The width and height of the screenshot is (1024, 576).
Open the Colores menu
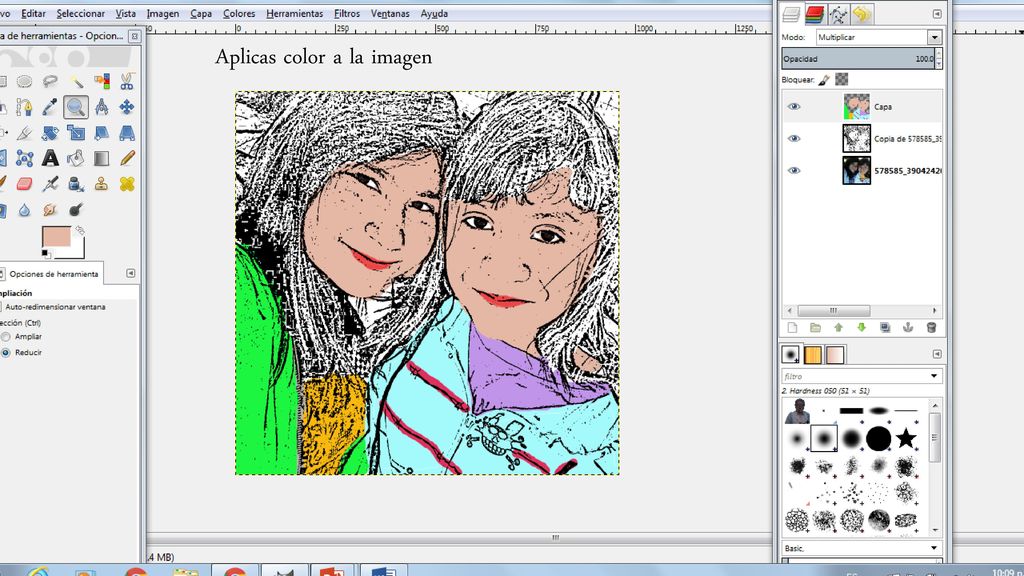point(239,13)
